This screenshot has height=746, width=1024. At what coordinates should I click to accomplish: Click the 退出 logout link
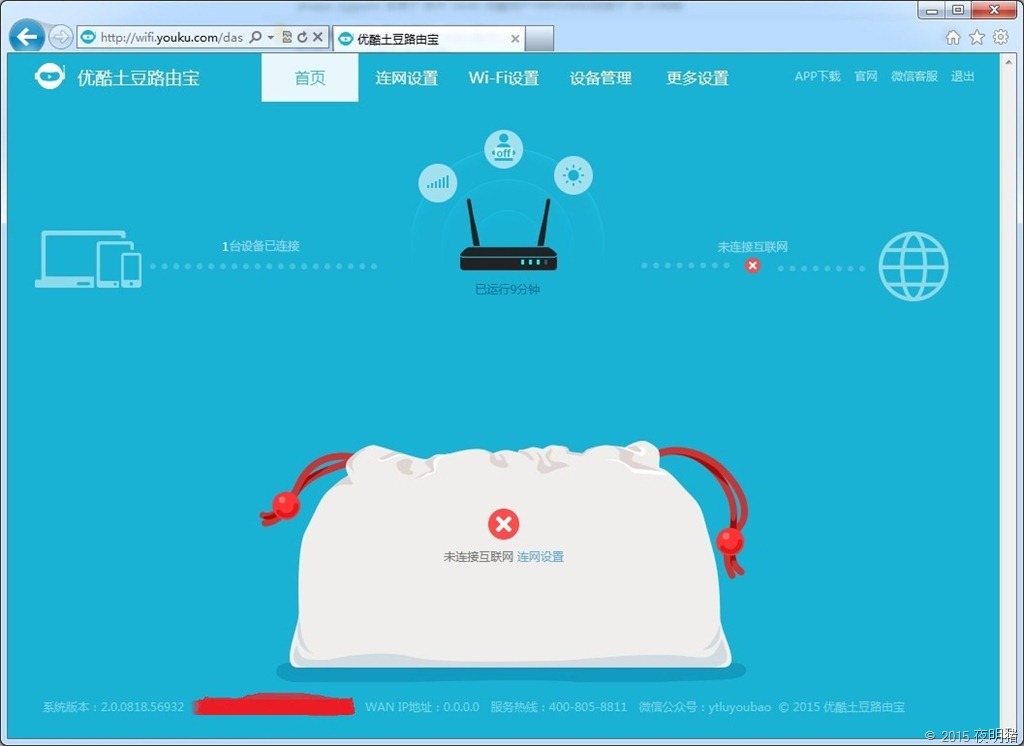[x=962, y=76]
